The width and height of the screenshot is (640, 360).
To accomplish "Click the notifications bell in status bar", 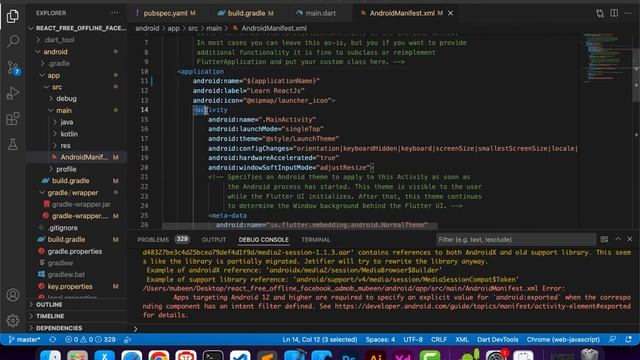I will click(629, 340).
